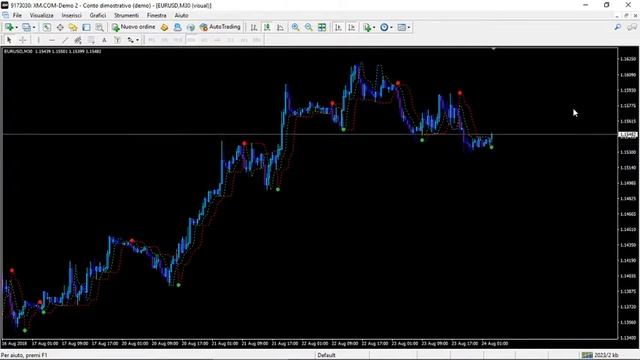
Task: Toggle chart shift from right border
Action: coord(352,27)
